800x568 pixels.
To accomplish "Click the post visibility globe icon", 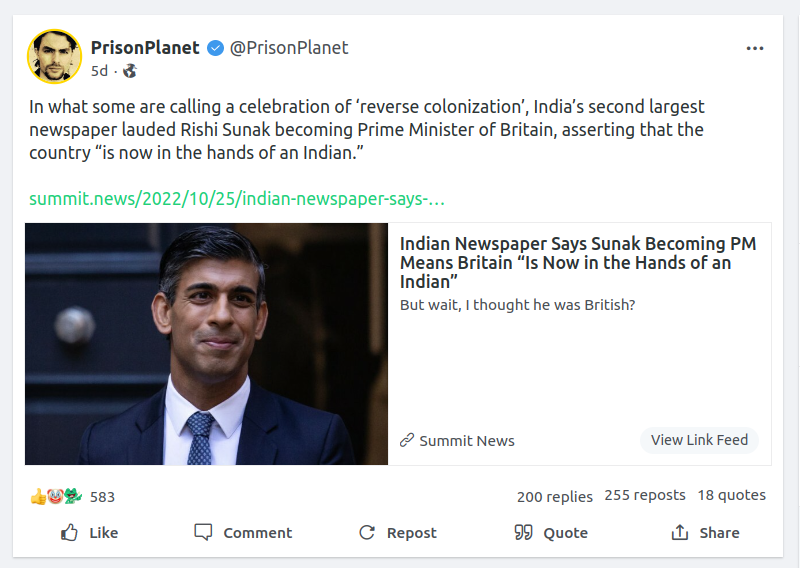I will (x=130, y=71).
